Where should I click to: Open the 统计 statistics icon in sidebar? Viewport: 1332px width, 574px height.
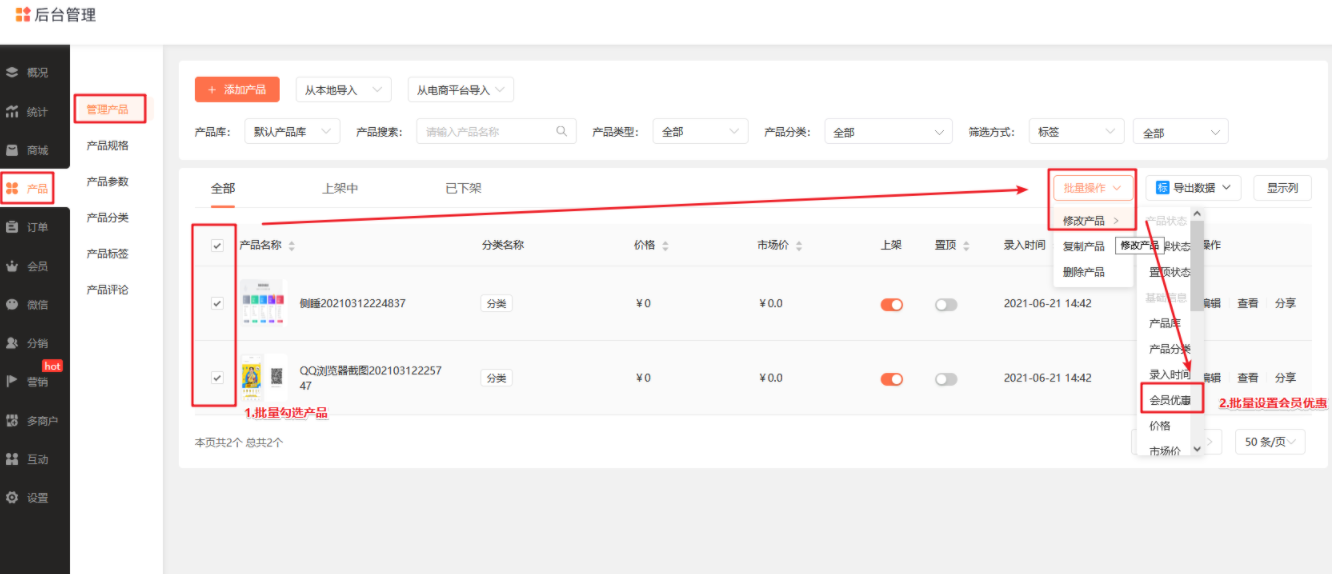click(x=12, y=112)
